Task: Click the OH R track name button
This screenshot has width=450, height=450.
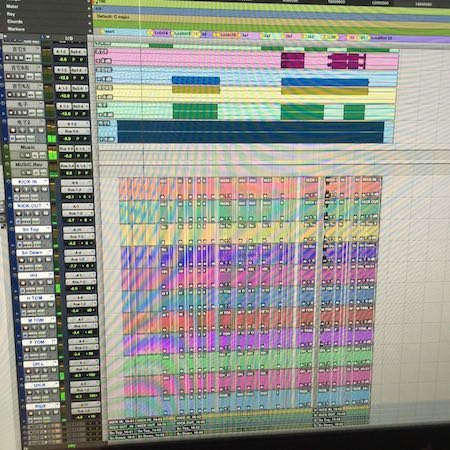Action: coord(41,385)
